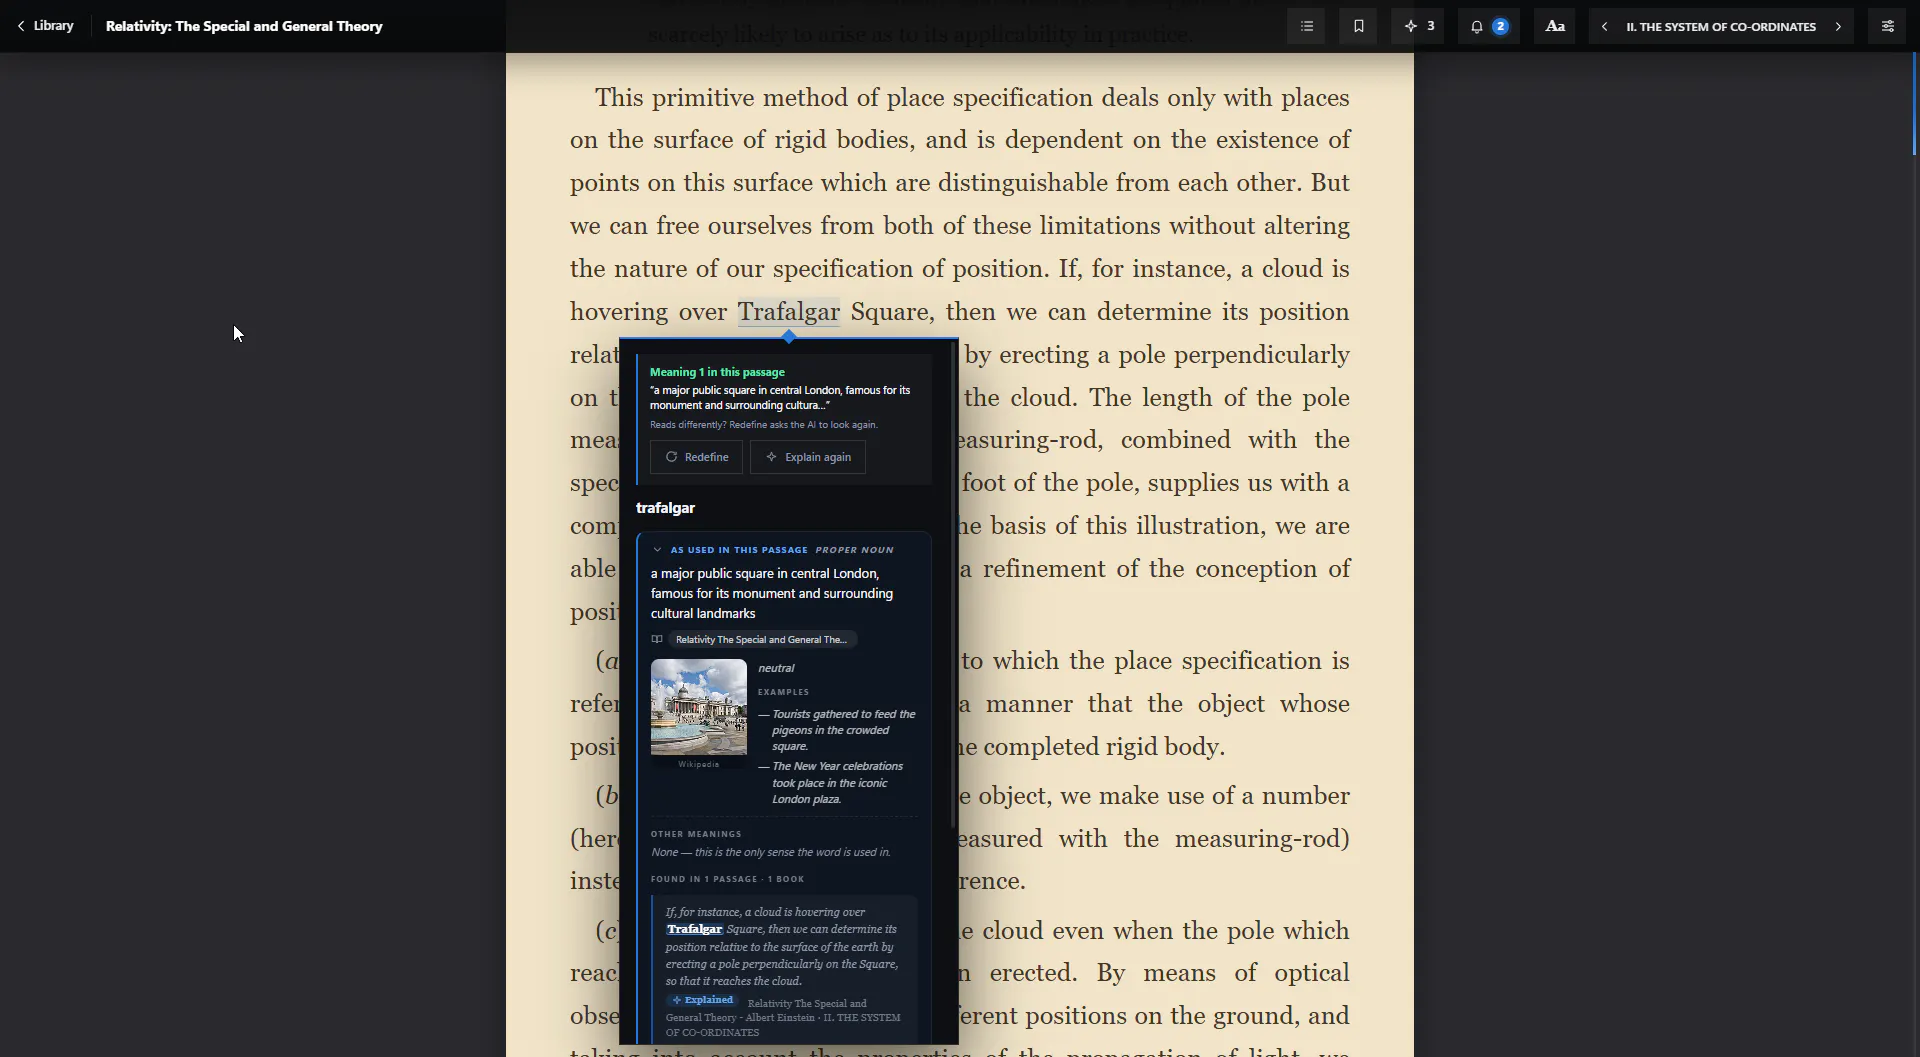The image size is (1920, 1057).
Task: Click the example 'The New Year celebrations took place'
Action: [x=838, y=783]
